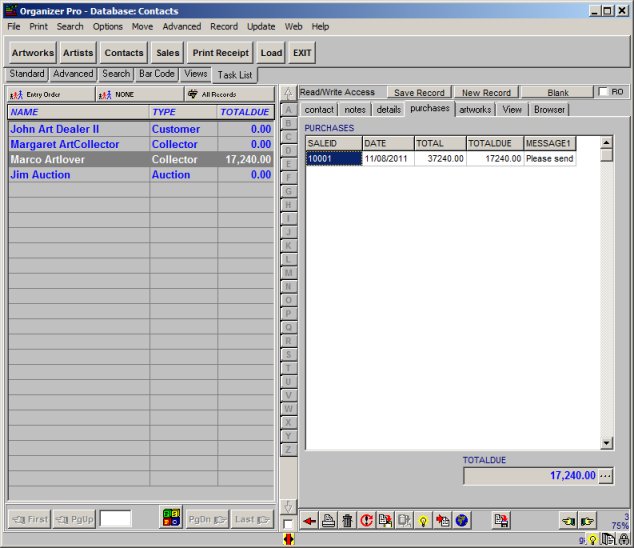Click the SALEID cell 10001
This screenshot has width=634, height=548.
334,159
